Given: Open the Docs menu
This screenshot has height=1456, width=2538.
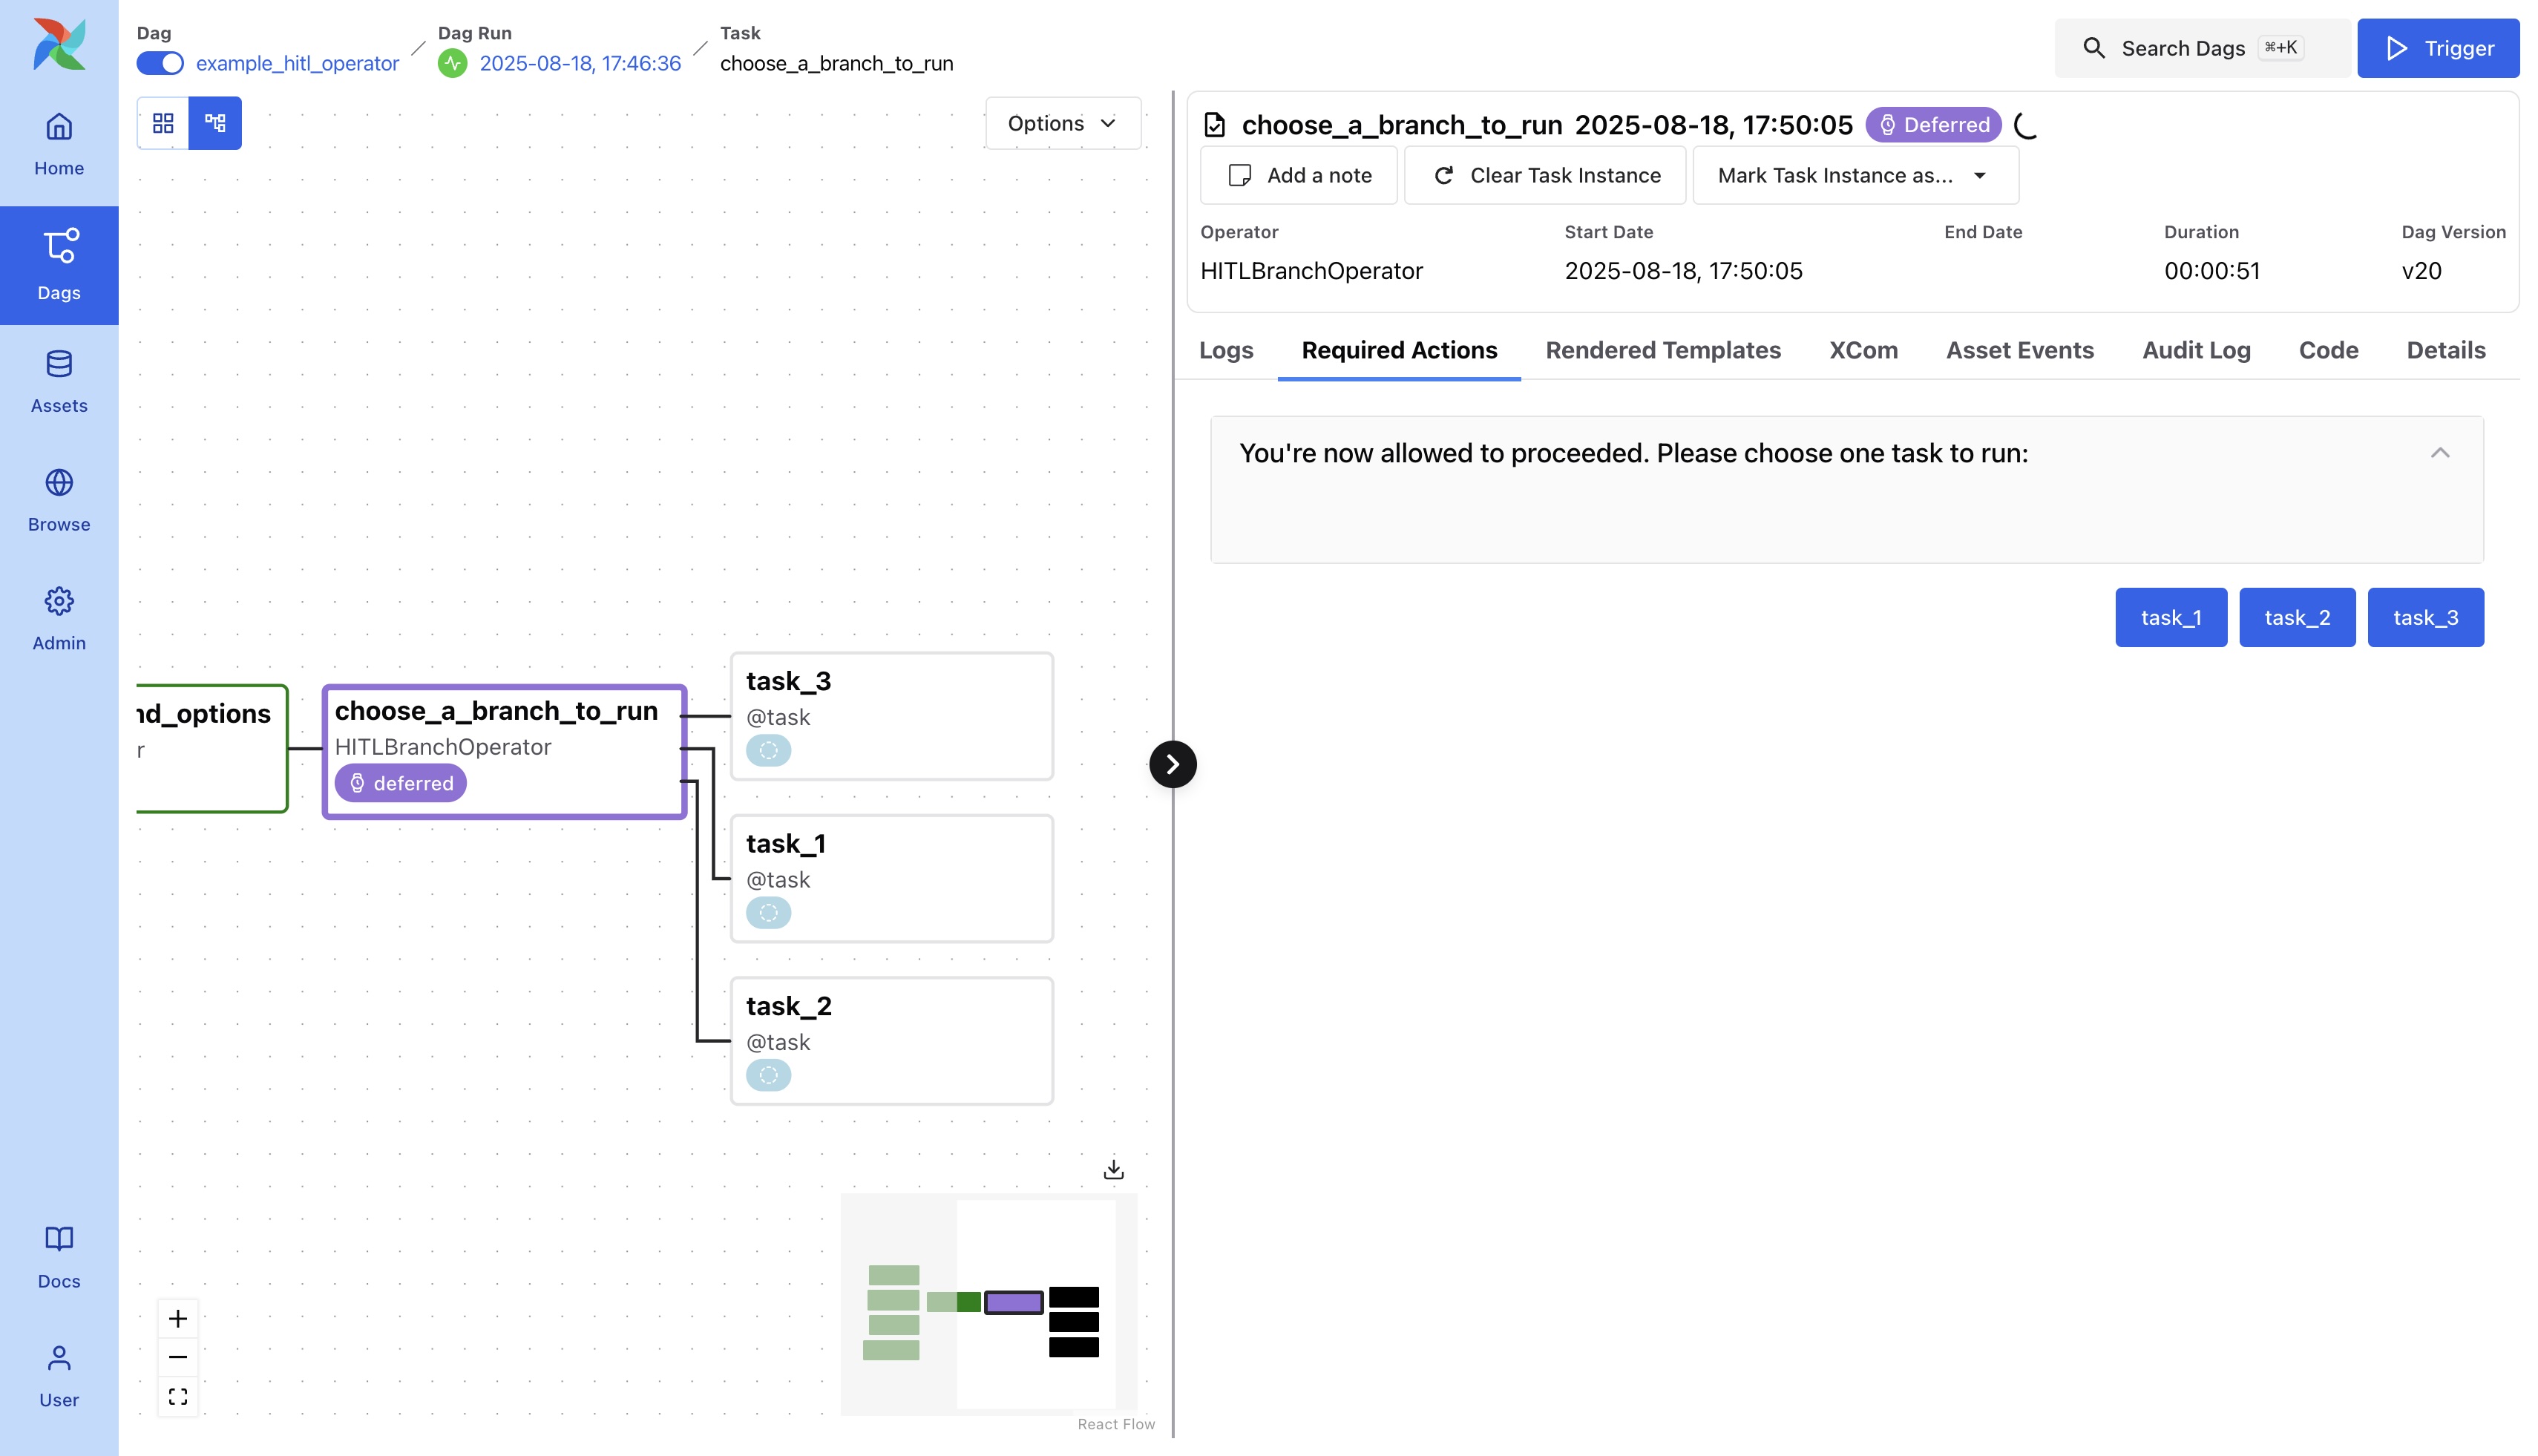Looking at the screenshot, I should pos(59,1257).
